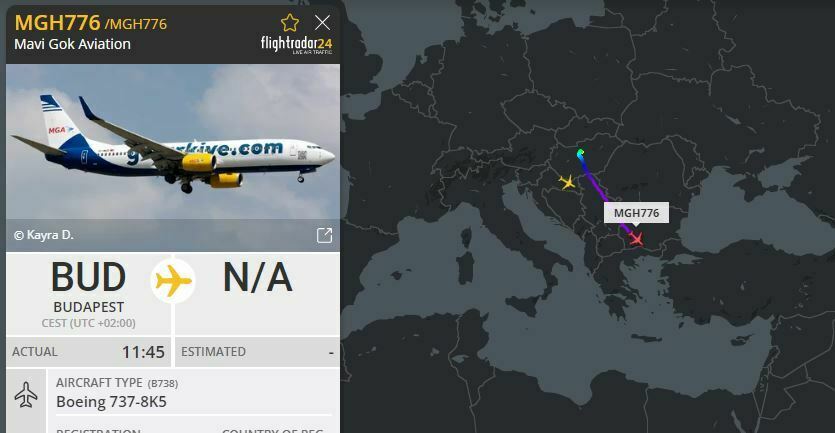Click the actual departure time 11:45
Screen dimensions: 835x433
tap(143, 352)
